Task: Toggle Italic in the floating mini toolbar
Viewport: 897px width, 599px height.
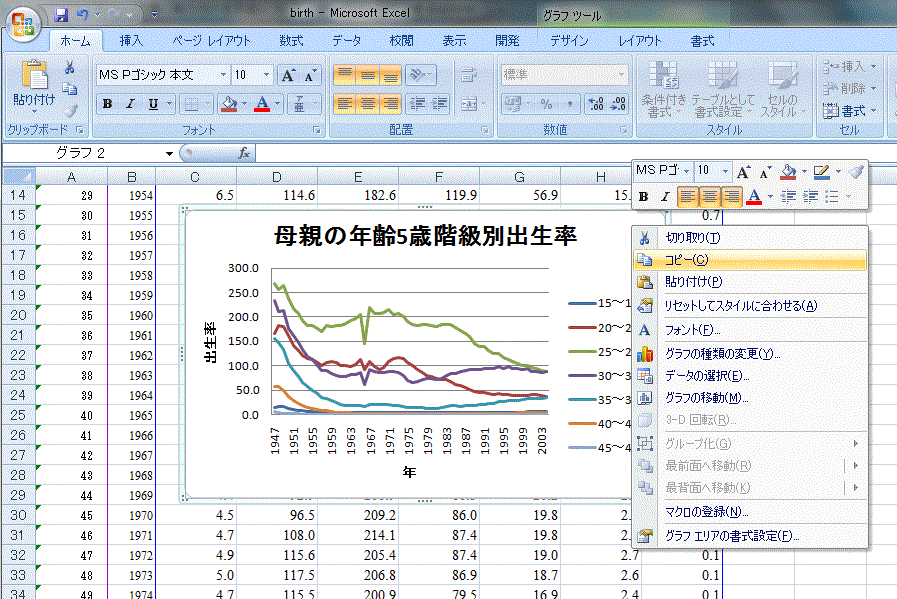Action: 664,197
